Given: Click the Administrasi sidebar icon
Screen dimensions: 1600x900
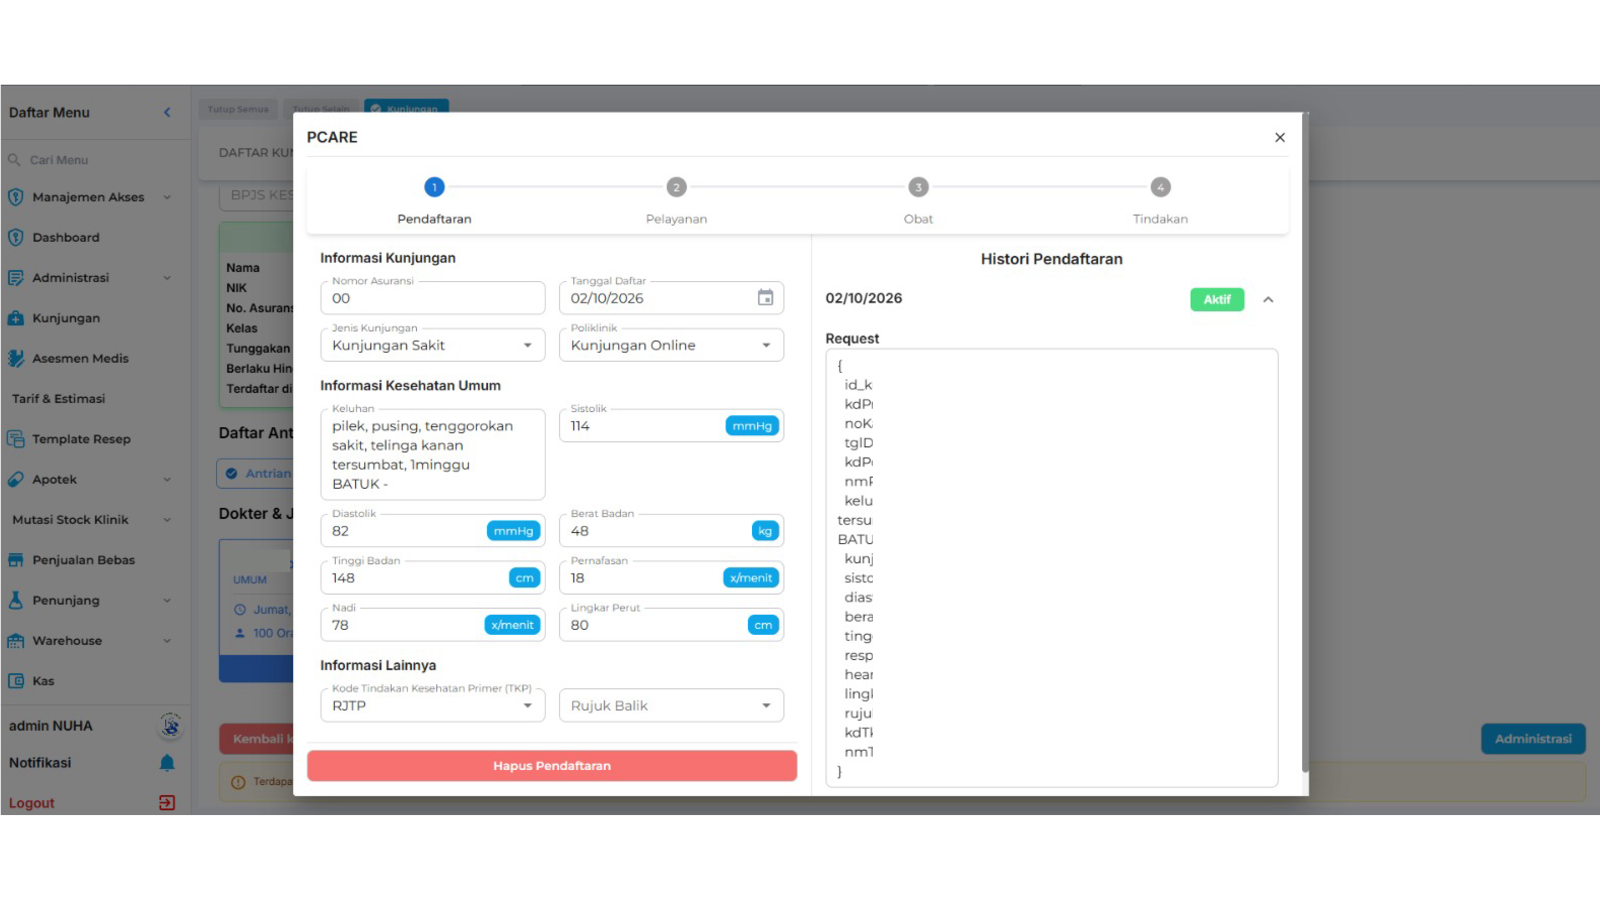Looking at the screenshot, I should click(x=16, y=278).
